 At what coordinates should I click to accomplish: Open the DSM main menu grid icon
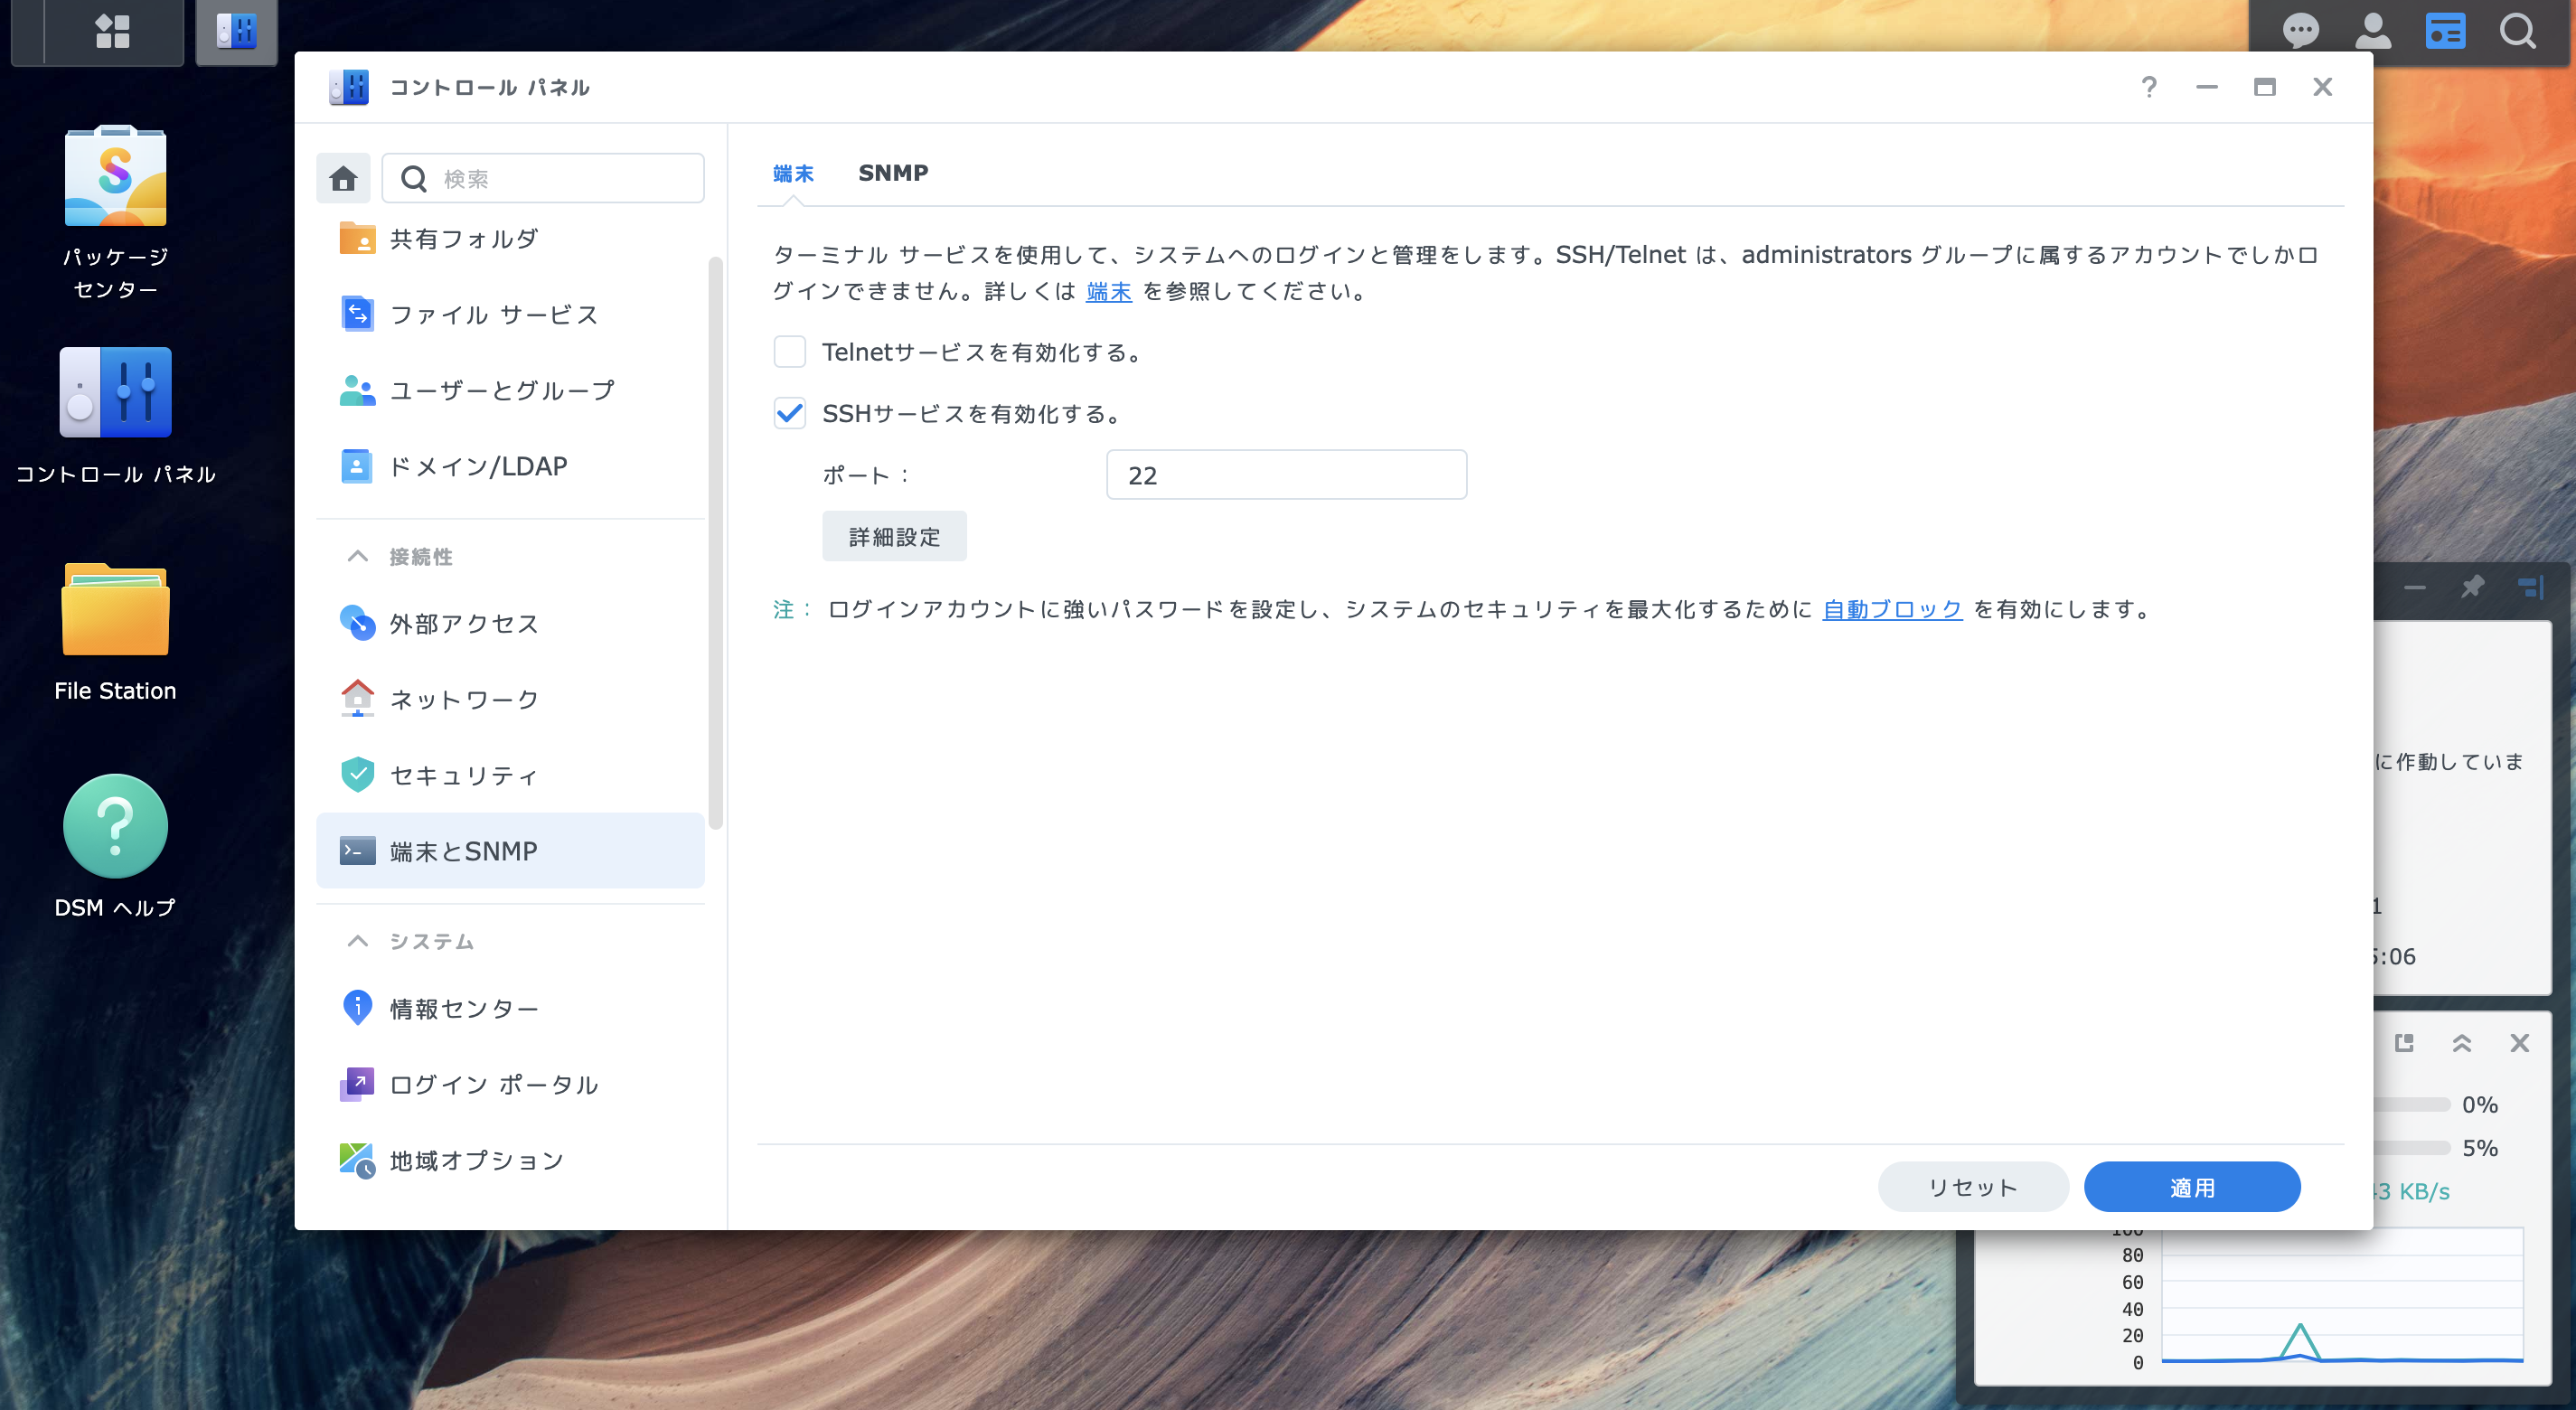[x=112, y=31]
